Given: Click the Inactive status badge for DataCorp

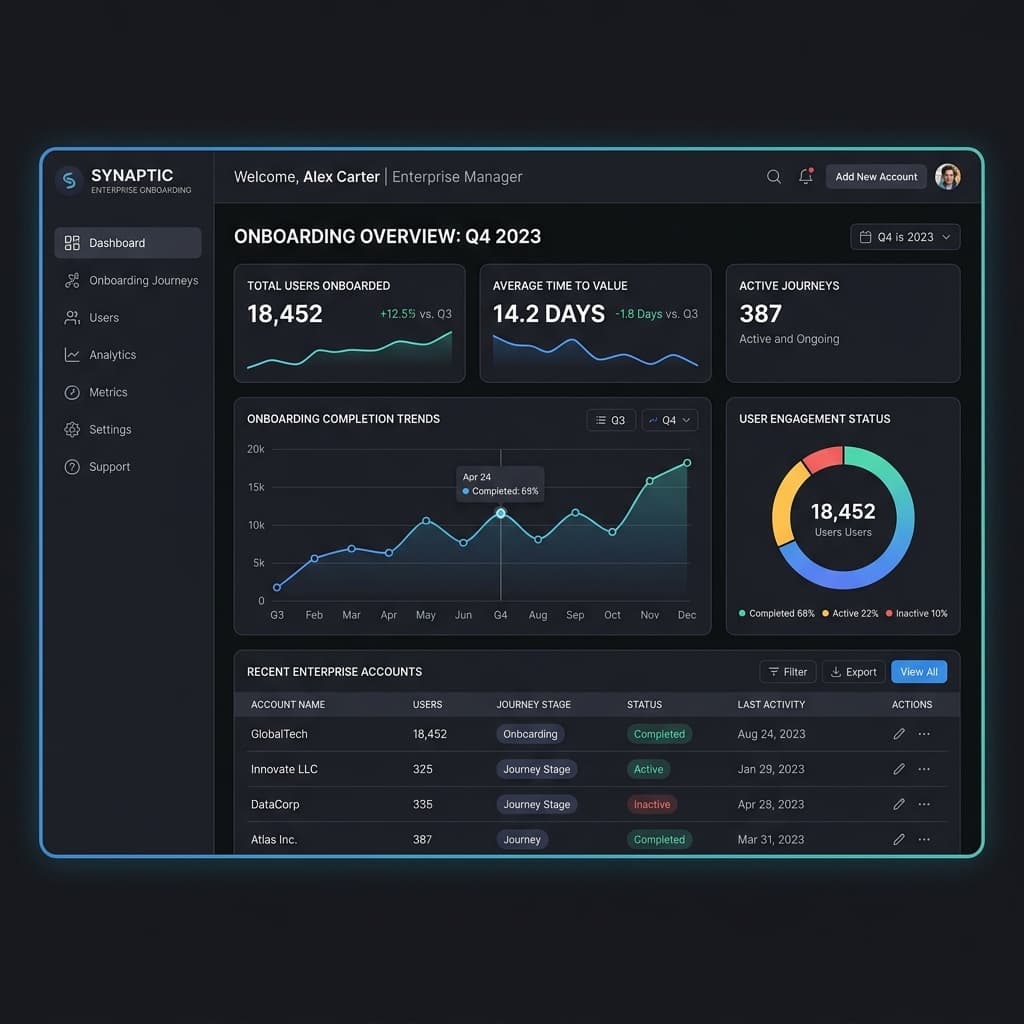Looking at the screenshot, I should [x=652, y=804].
